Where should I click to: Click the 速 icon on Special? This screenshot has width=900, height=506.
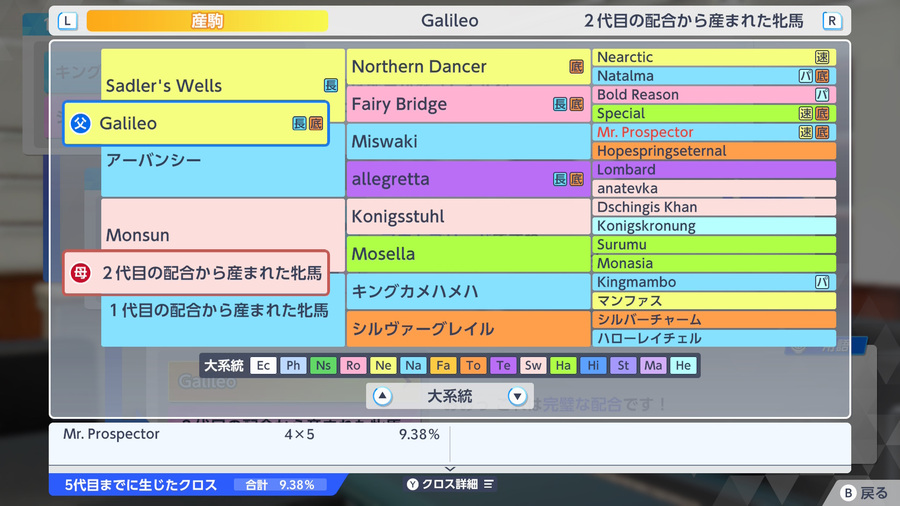806,114
